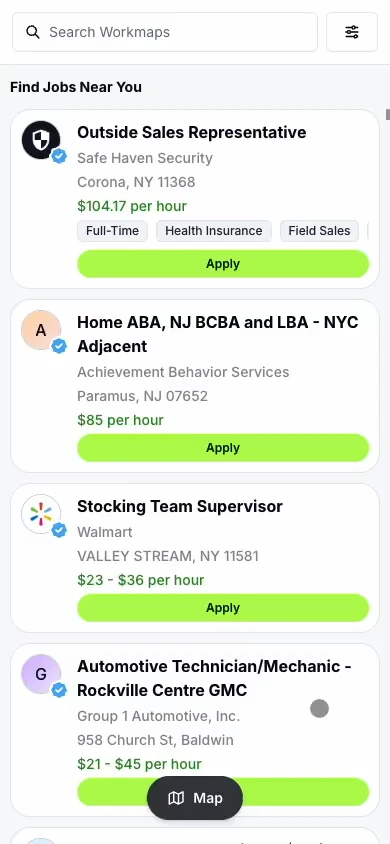Open the Map view button
390x844 pixels.
195,798
